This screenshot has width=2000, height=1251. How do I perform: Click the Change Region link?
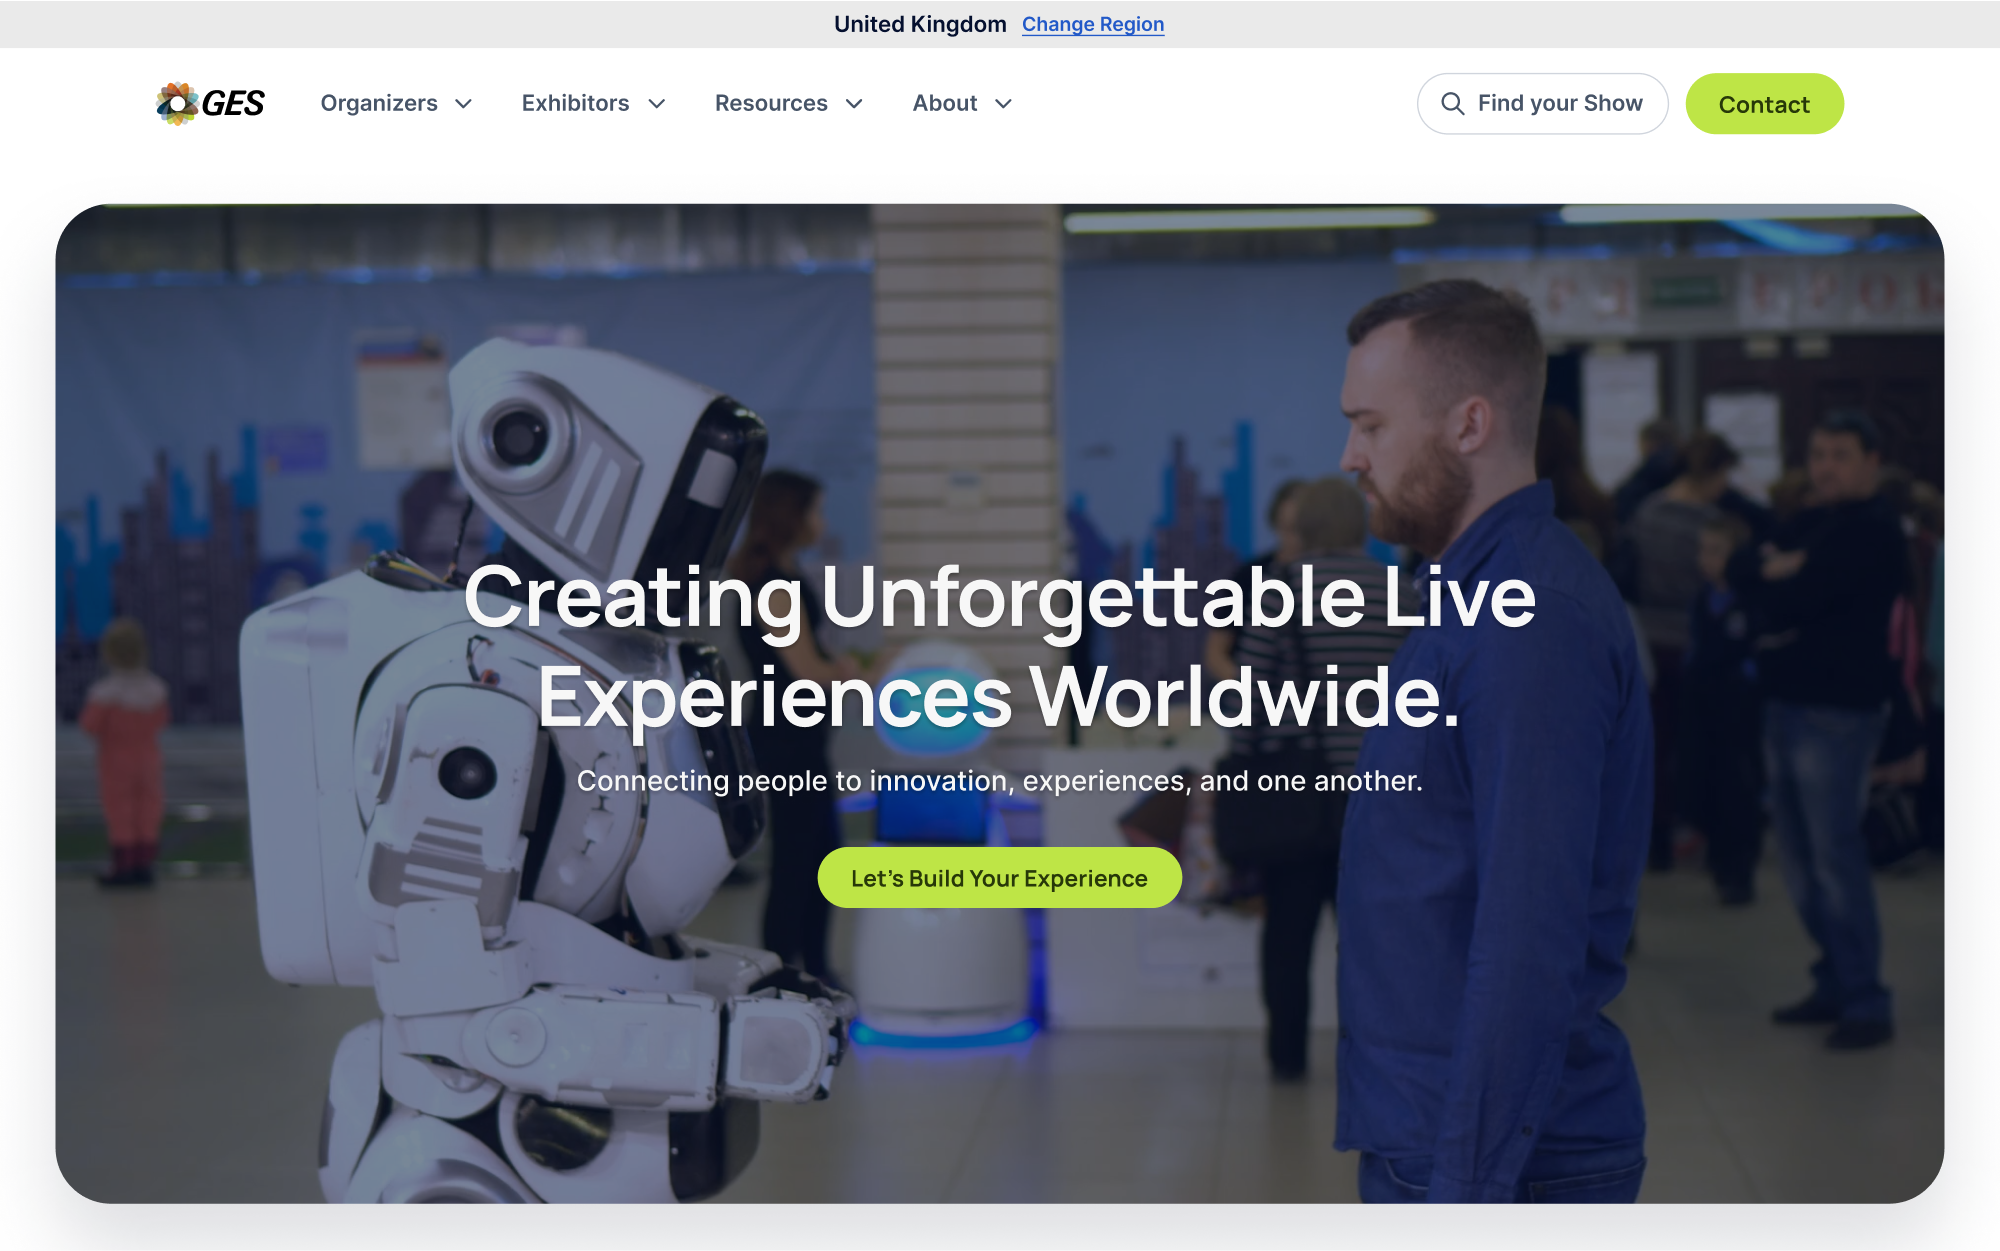[x=1093, y=24]
